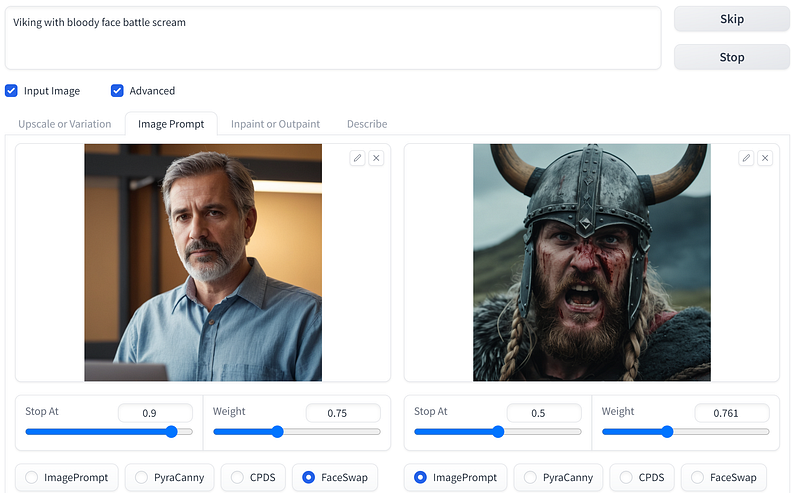The height and width of the screenshot is (493, 800).
Task: Edit the Viking image with pencil icon
Action: pyautogui.click(x=746, y=158)
